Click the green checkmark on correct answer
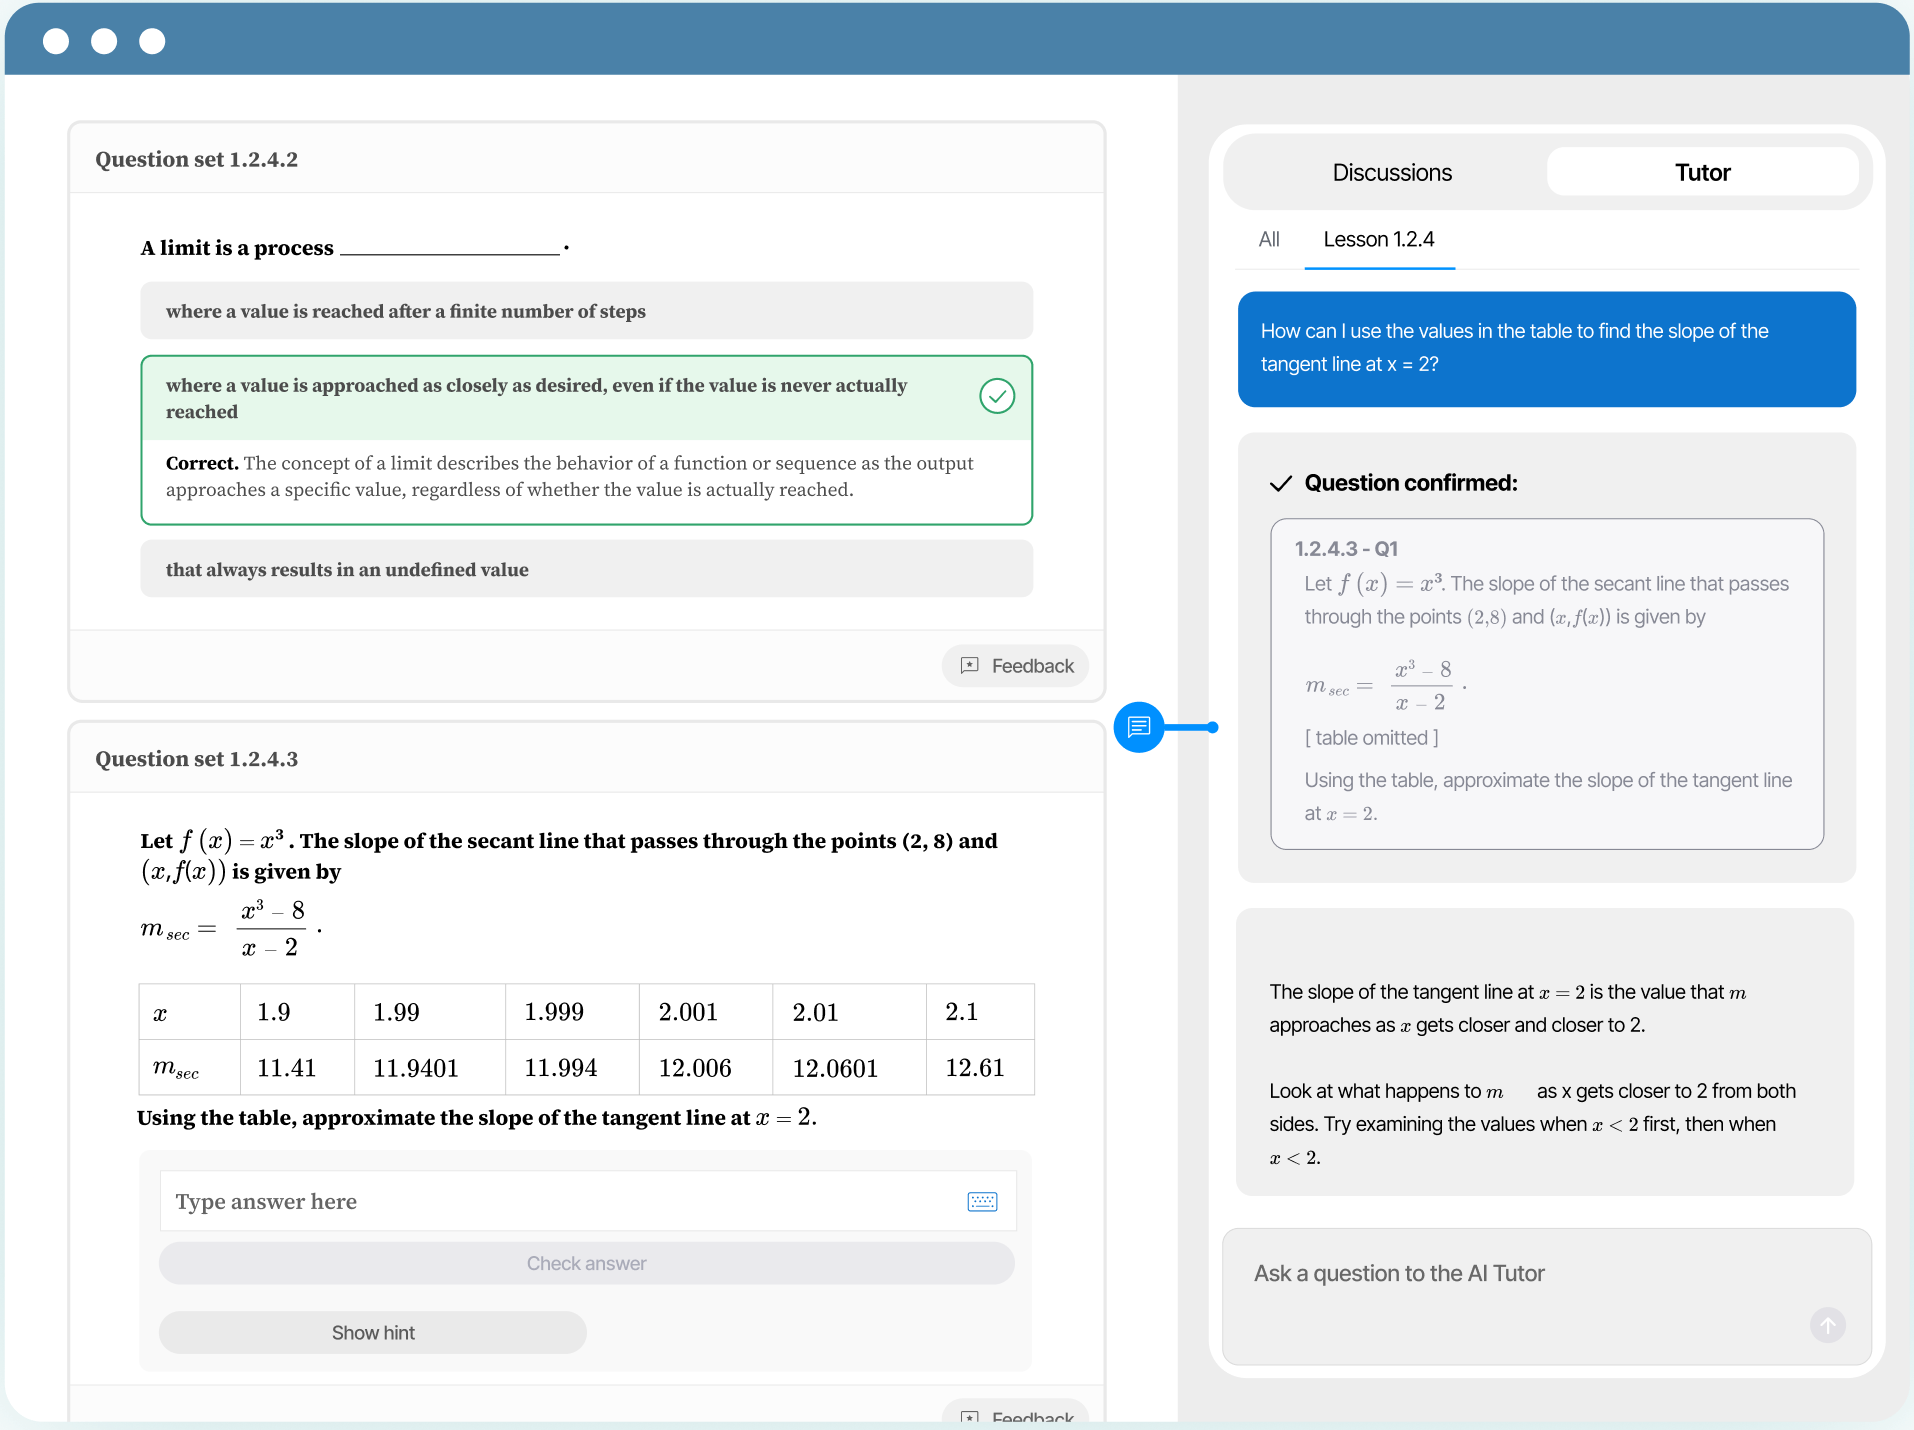Image resolution: width=1914 pixels, height=1430 pixels. coord(996,397)
